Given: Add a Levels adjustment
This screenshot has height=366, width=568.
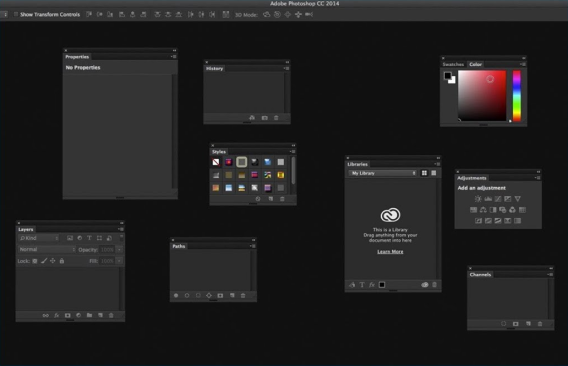Looking at the screenshot, I should [x=488, y=199].
